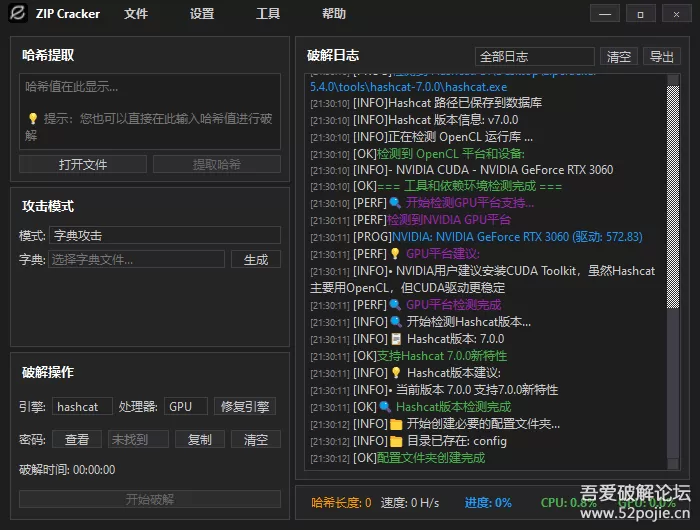The image size is (700, 530).
Task: Click 清空 in the password row
Action: [256, 439]
